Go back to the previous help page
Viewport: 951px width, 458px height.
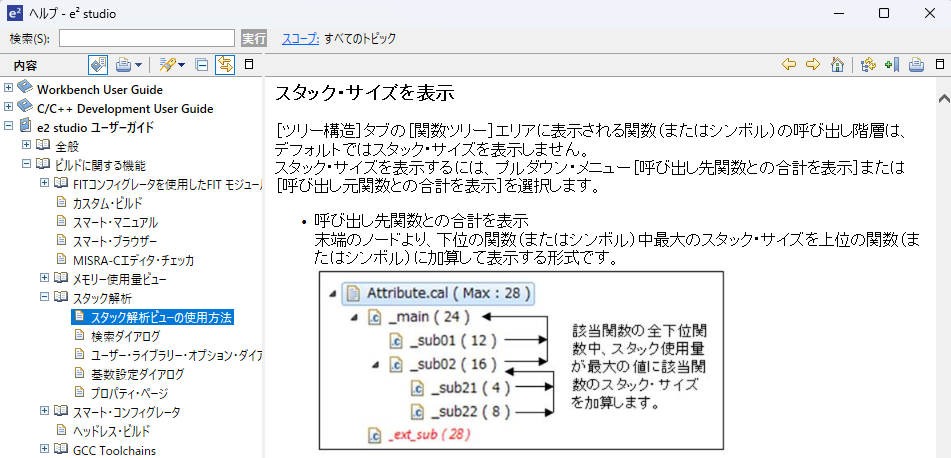(x=789, y=64)
